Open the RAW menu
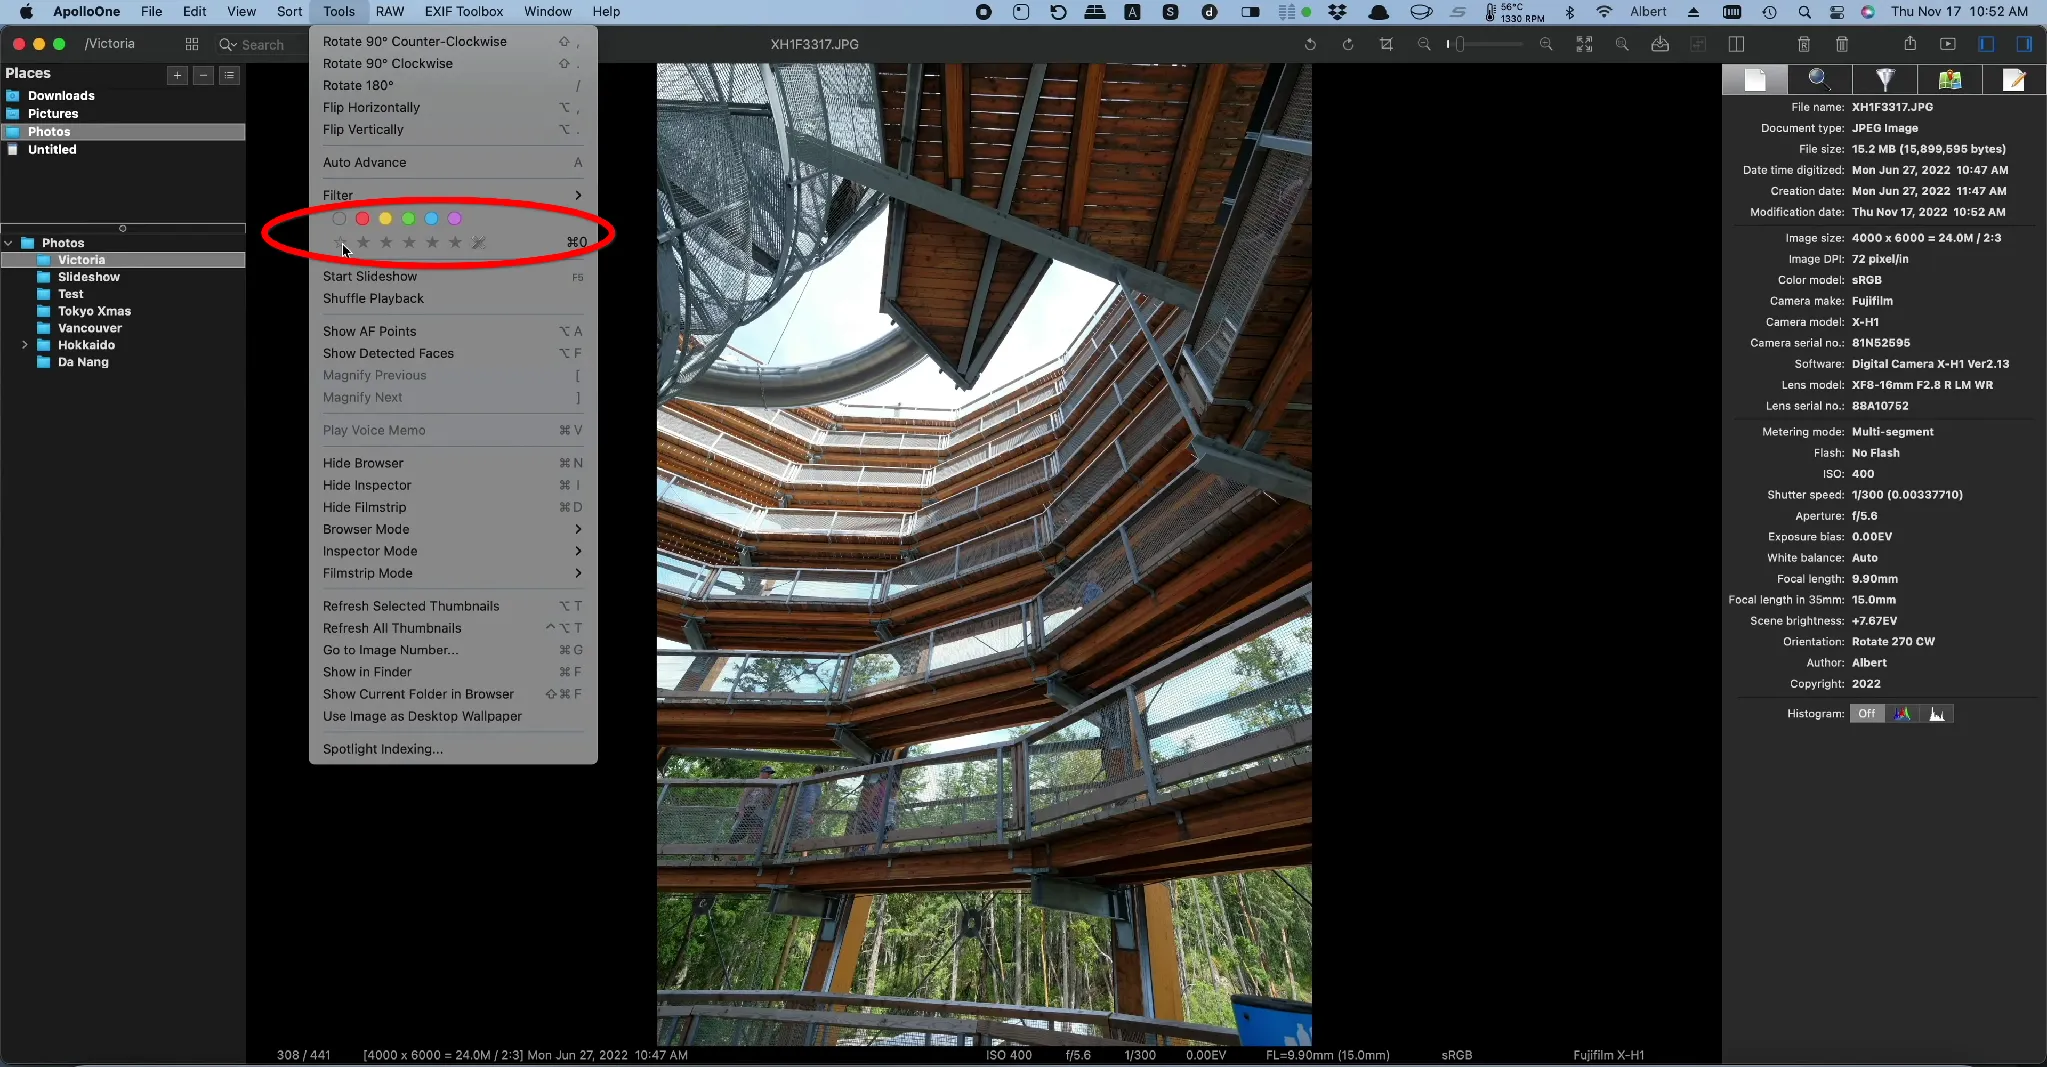 [390, 12]
